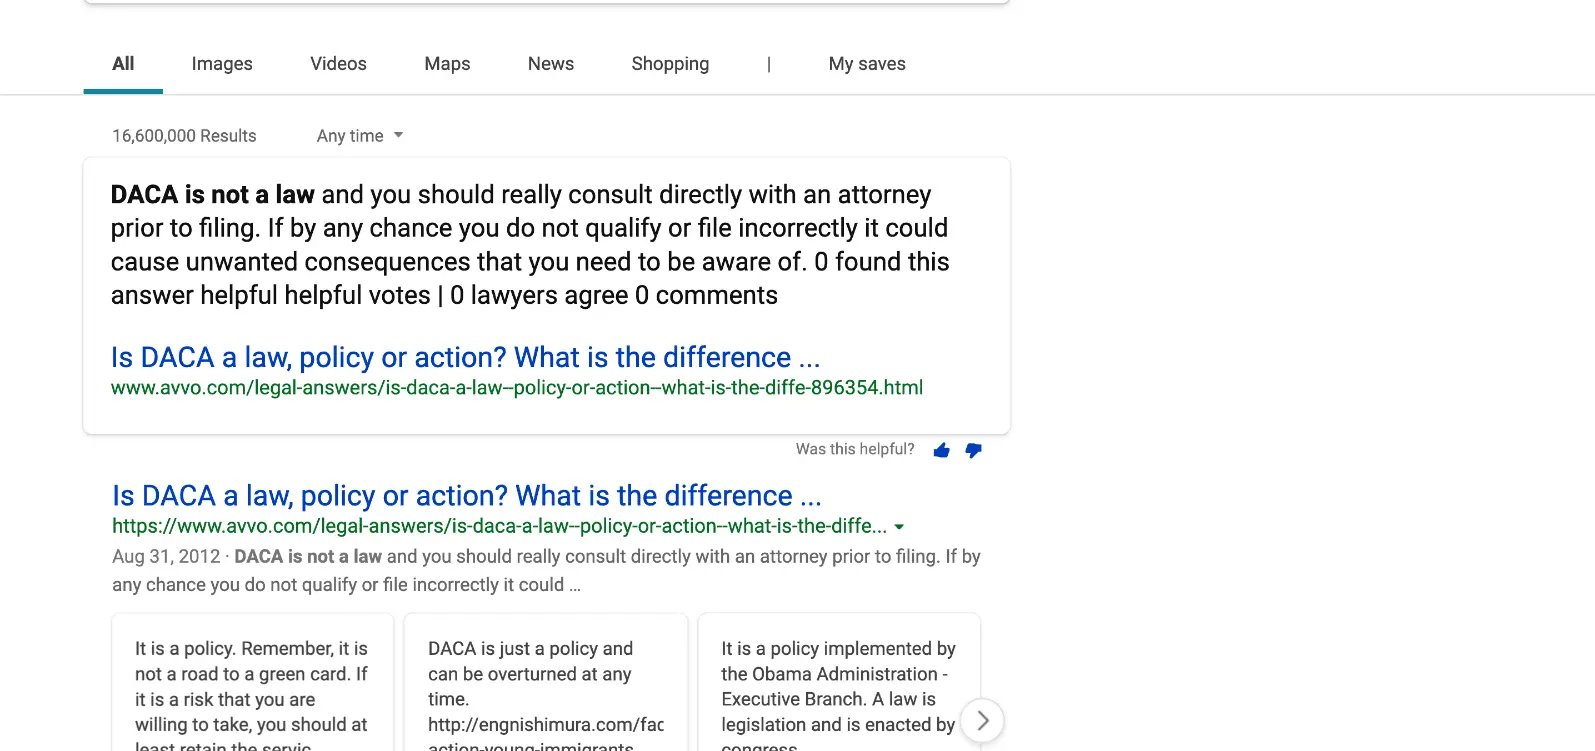Click the thumbs down feedback icon
Viewport: 1595px width, 751px height.
[973, 451]
